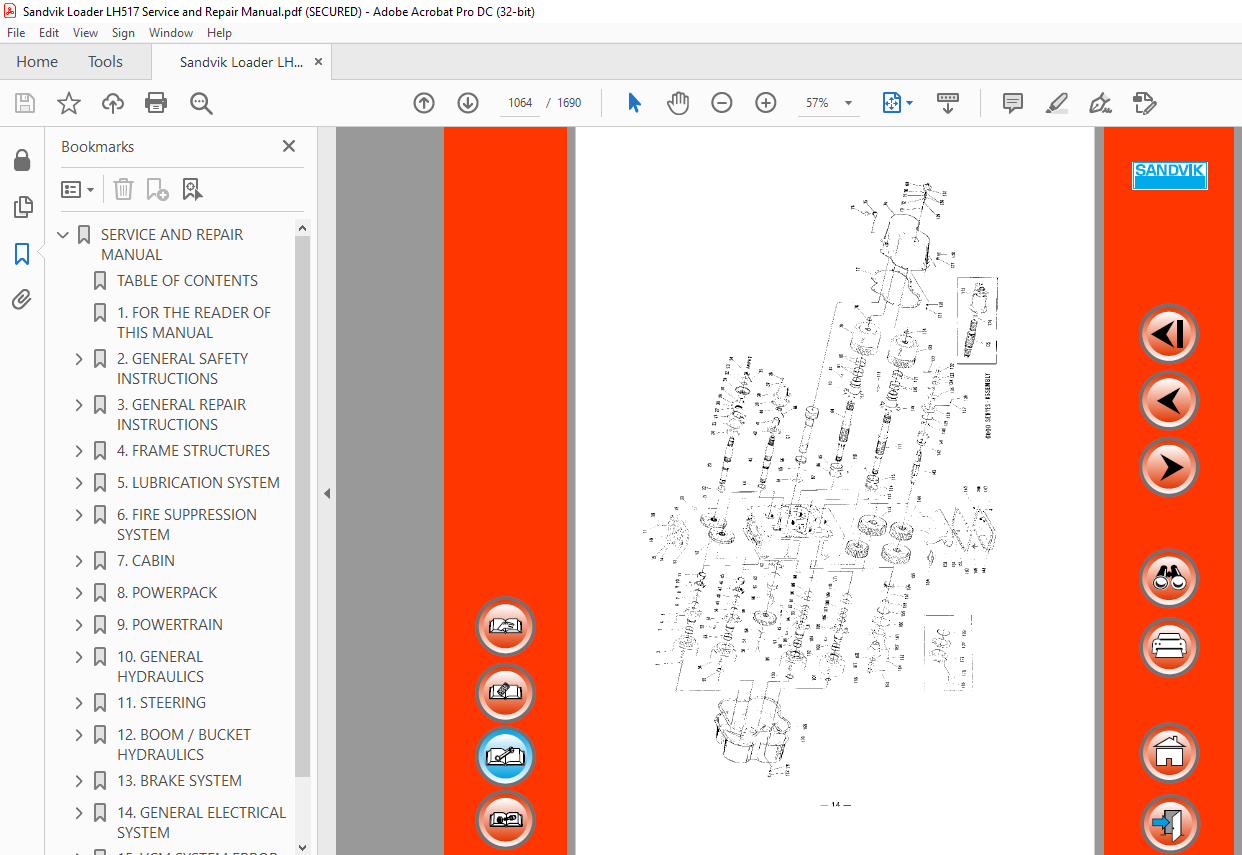Screen dimensions: 1242x855
Task: Open bookmark options menu
Action: (78, 189)
